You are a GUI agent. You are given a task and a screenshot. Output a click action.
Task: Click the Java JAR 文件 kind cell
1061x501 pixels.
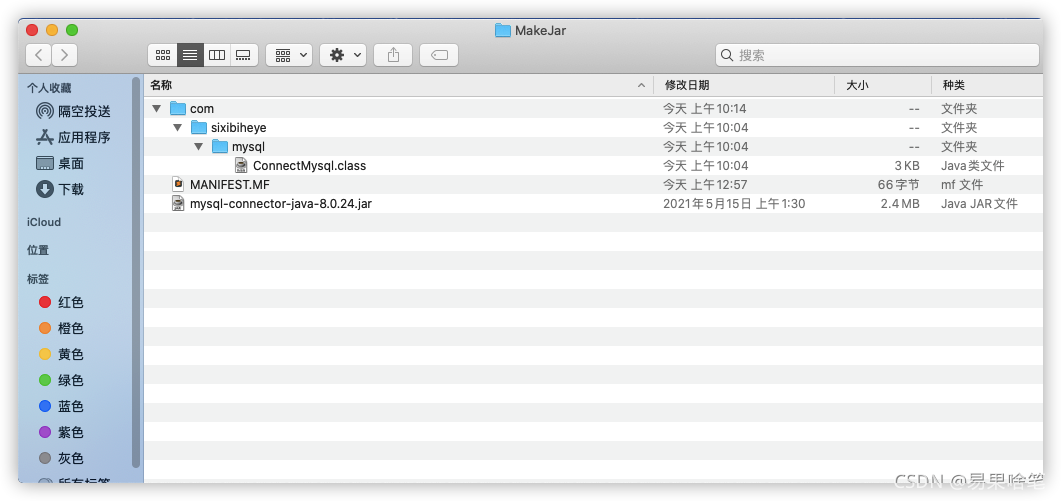979,203
